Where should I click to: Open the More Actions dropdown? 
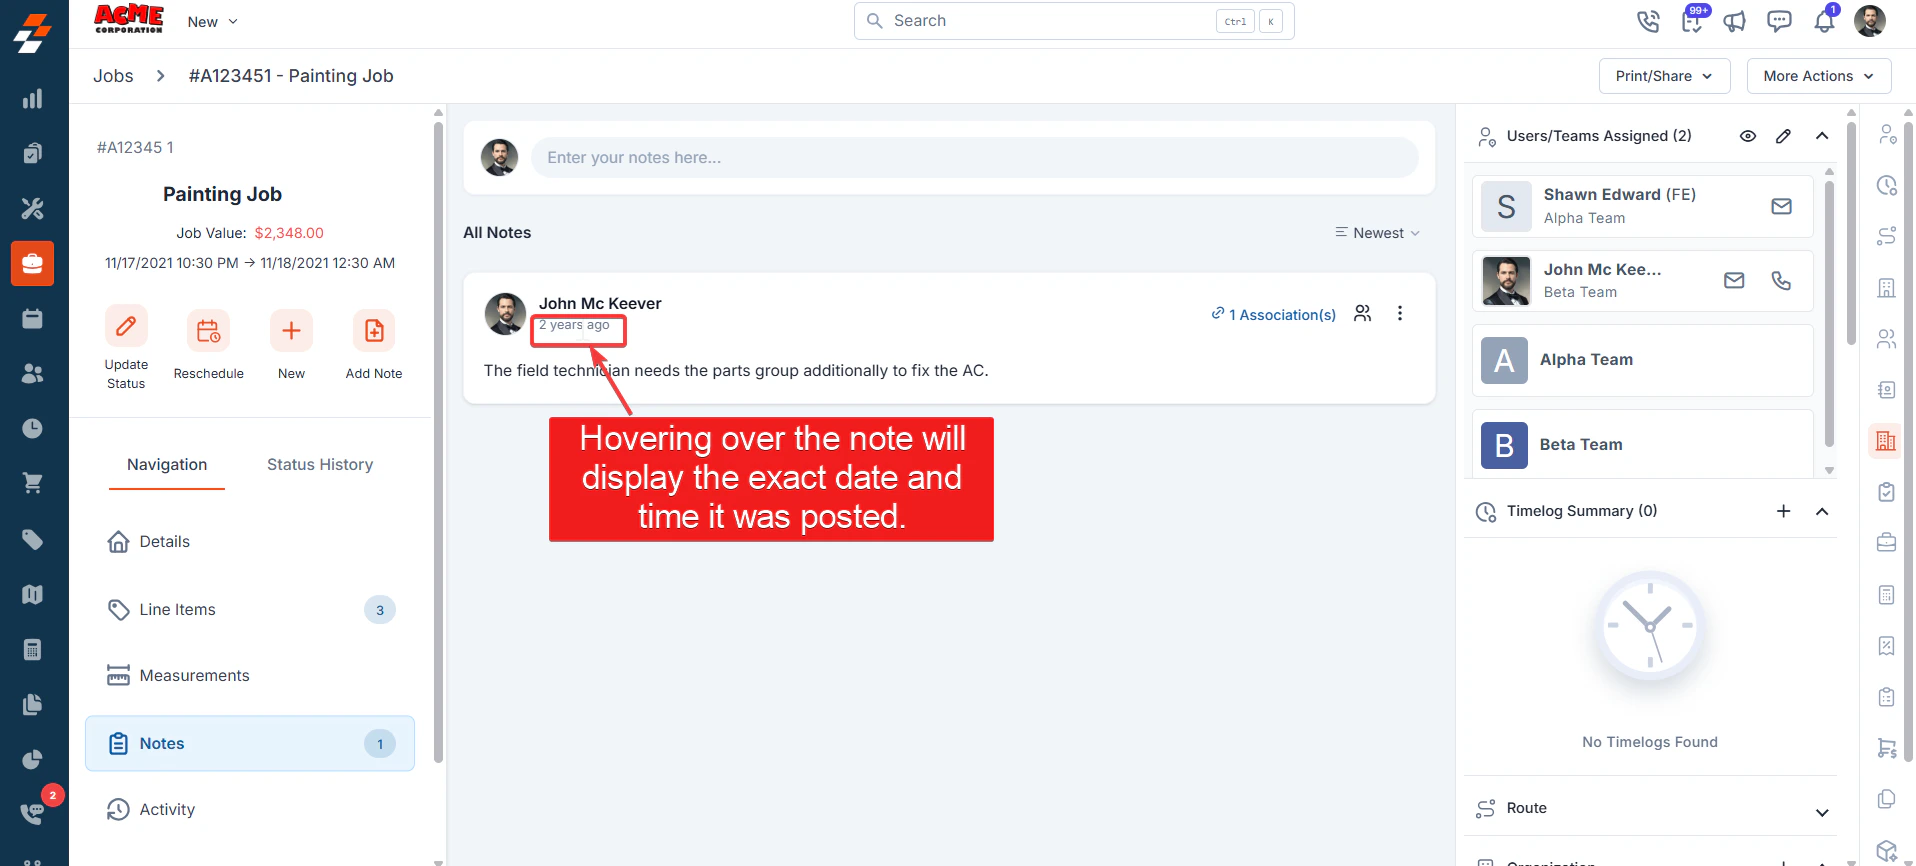pos(1818,76)
